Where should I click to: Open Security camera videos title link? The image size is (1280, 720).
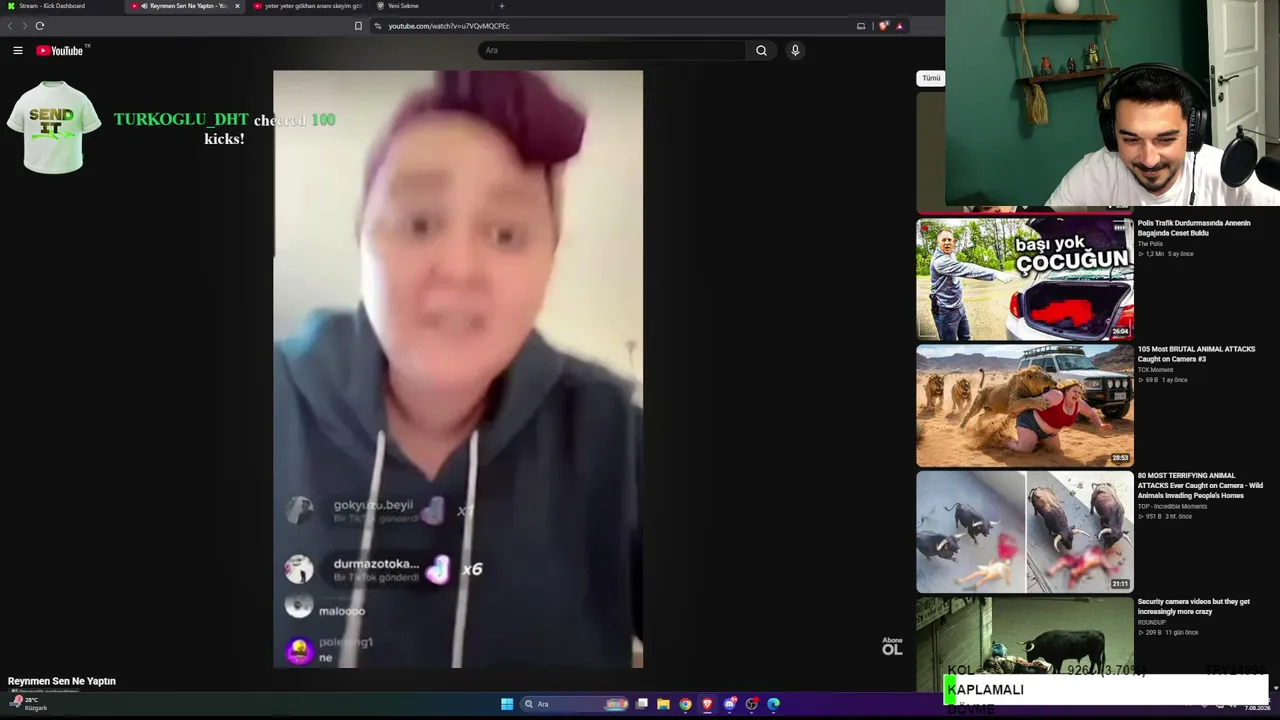(x=1194, y=606)
